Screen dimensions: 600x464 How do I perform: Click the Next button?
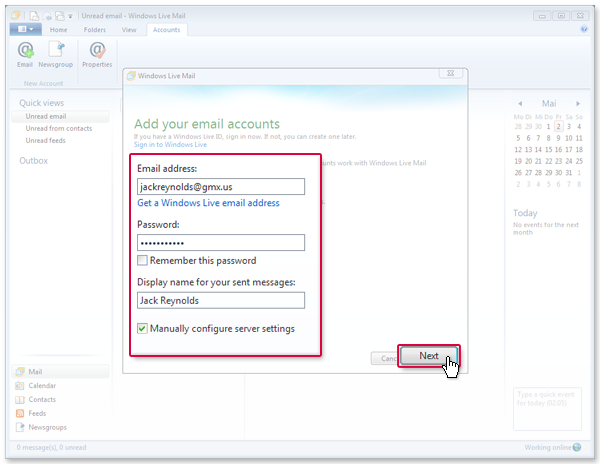click(x=429, y=356)
